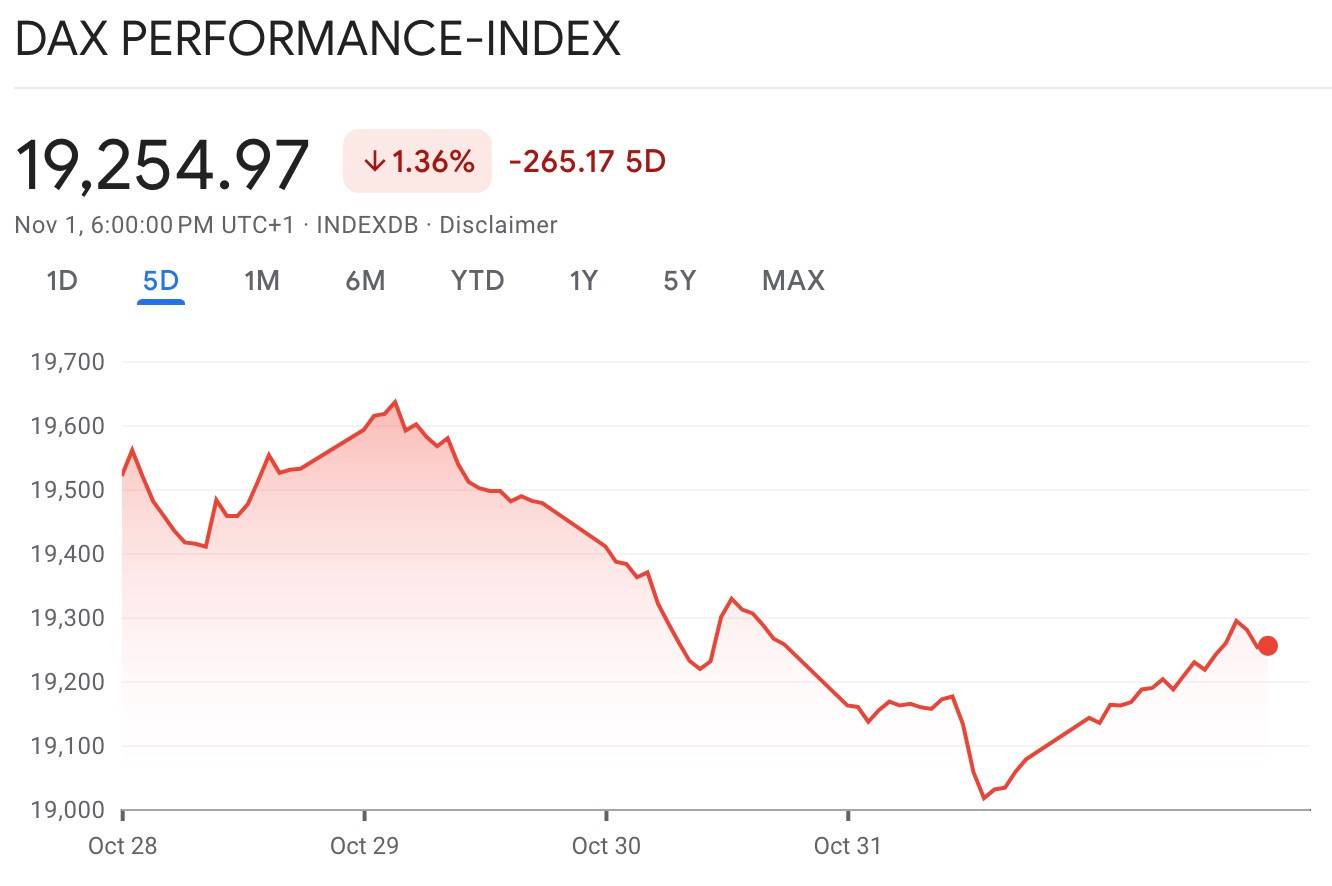Select the 5D time range tab
Image resolution: width=1332 pixels, height=886 pixels.
[x=160, y=281]
